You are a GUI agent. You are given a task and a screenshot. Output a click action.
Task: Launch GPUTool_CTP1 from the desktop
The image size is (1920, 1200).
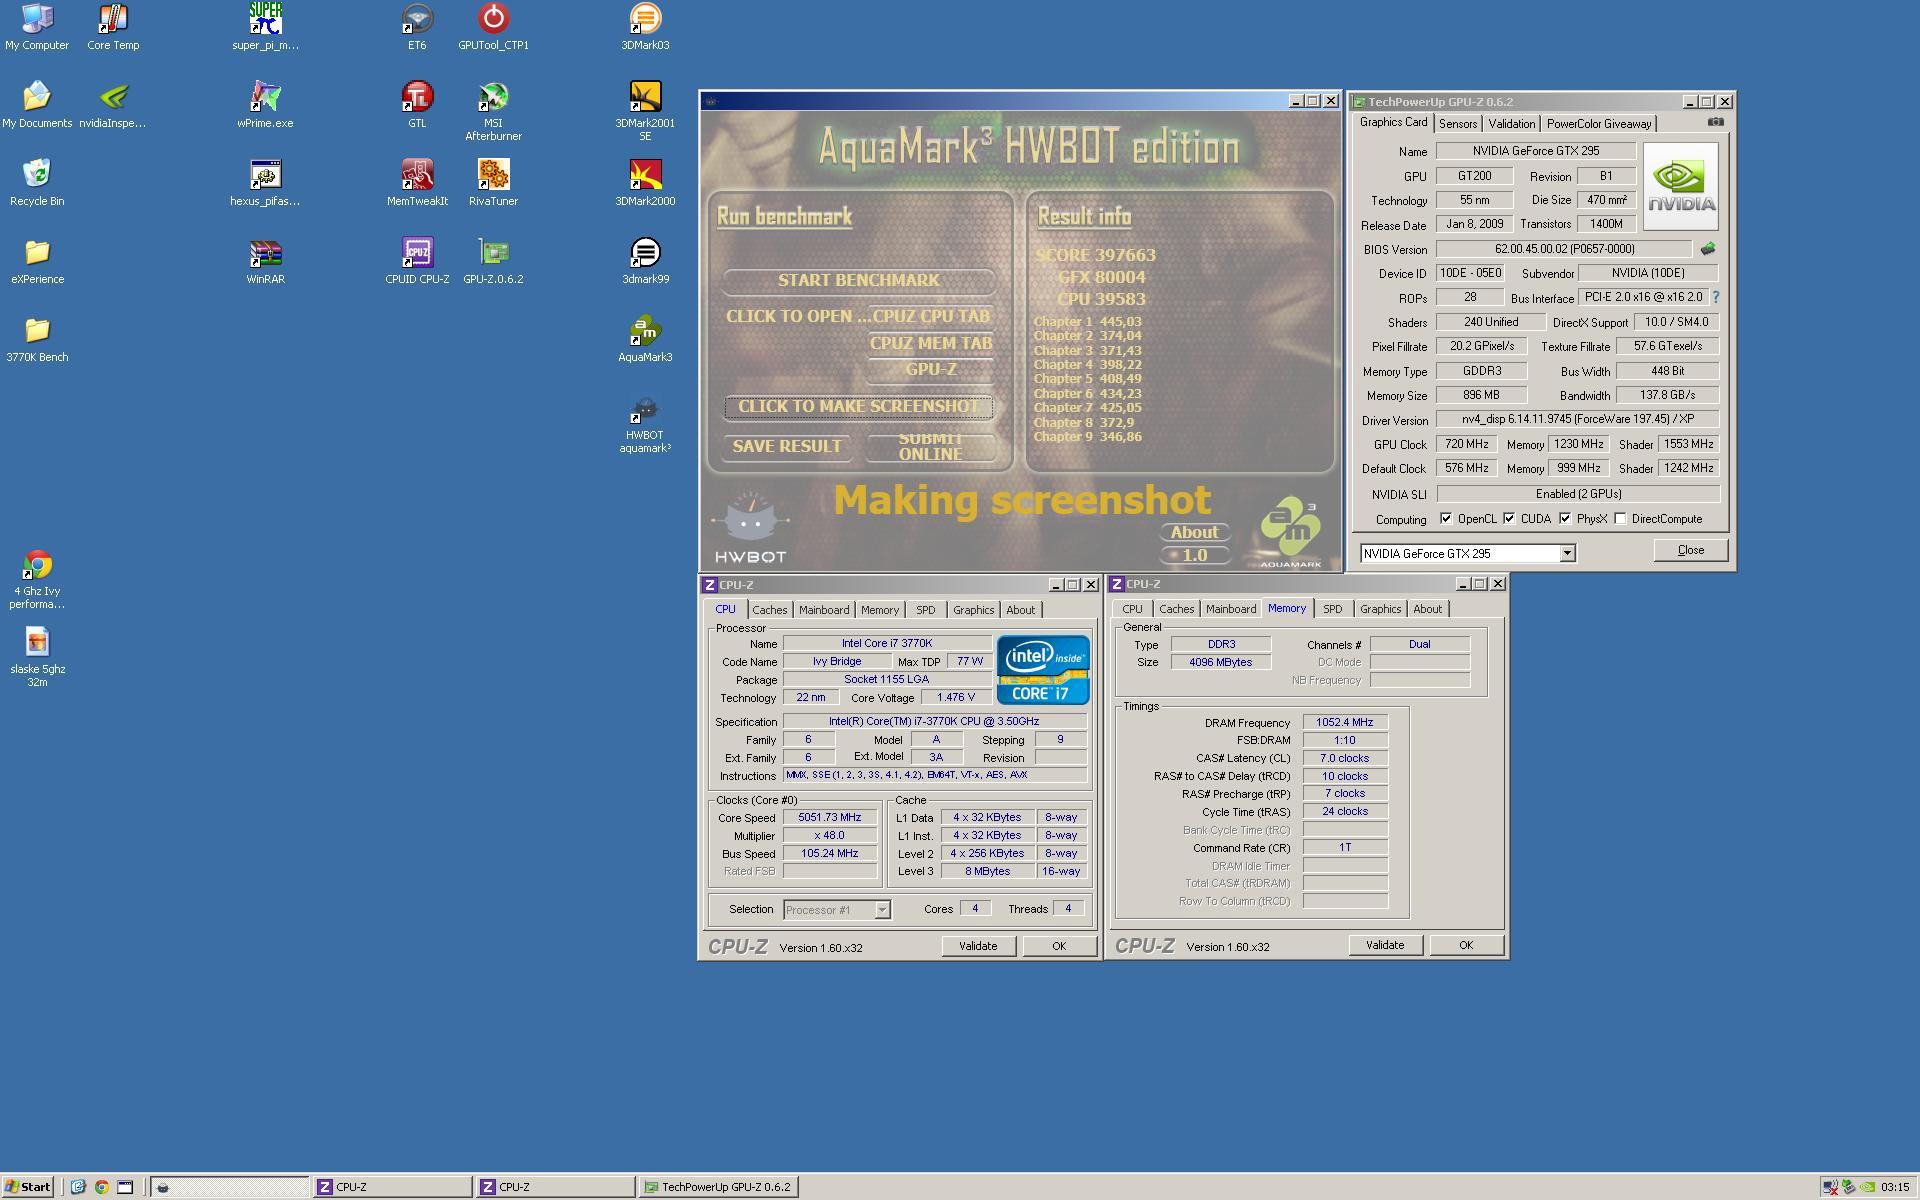pos(493,27)
